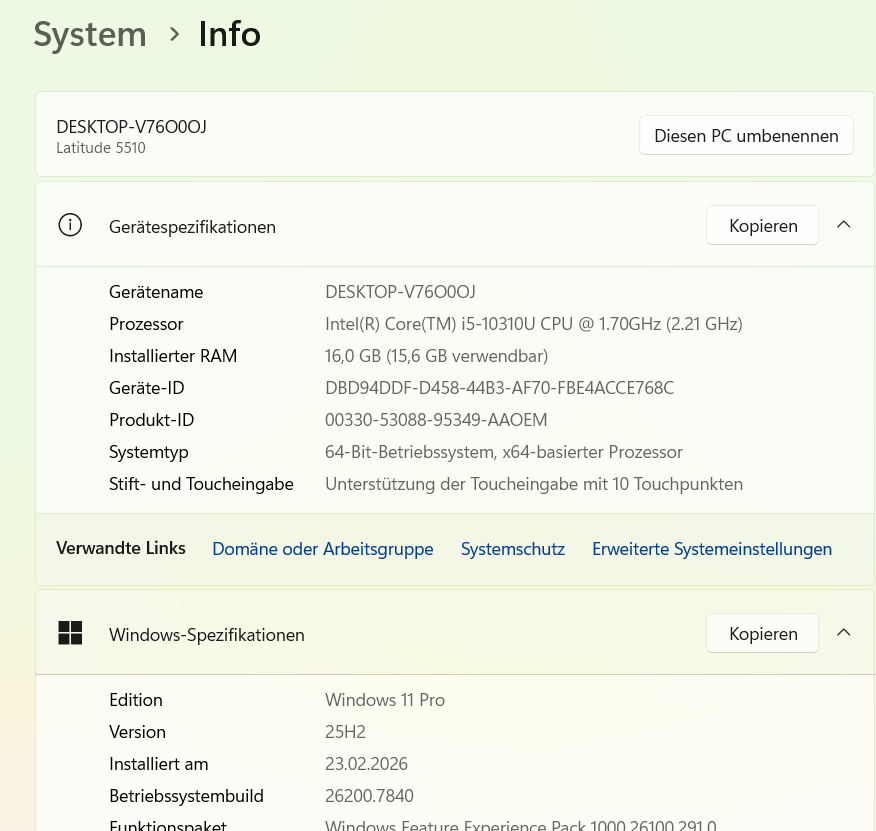Click the Info breadcrumb heading
Image resolution: width=876 pixels, height=831 pixels.
click(x=230, y=34)
